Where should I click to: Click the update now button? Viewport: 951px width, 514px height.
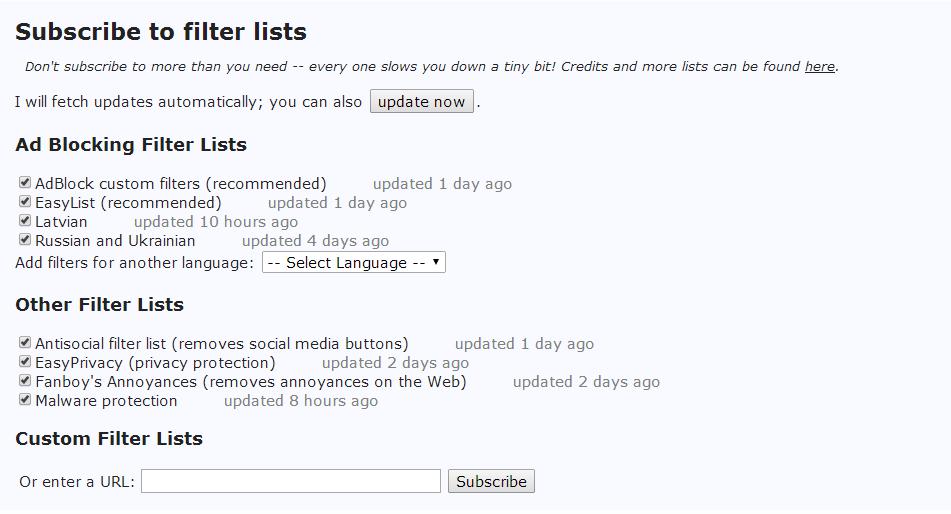click(421, 102)
